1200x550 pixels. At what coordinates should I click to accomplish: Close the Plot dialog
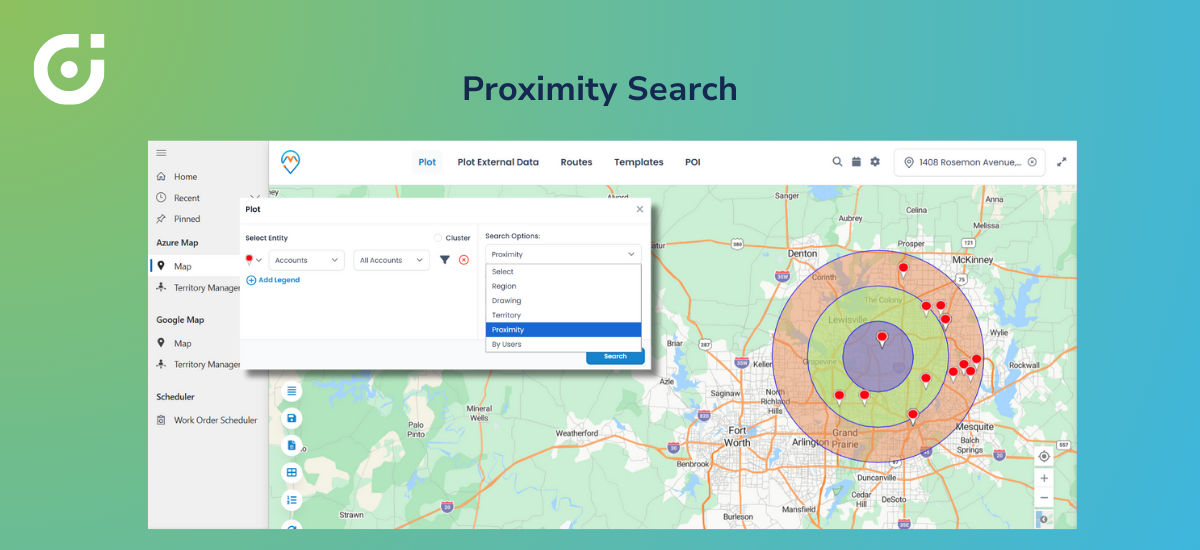pos(640,209)
